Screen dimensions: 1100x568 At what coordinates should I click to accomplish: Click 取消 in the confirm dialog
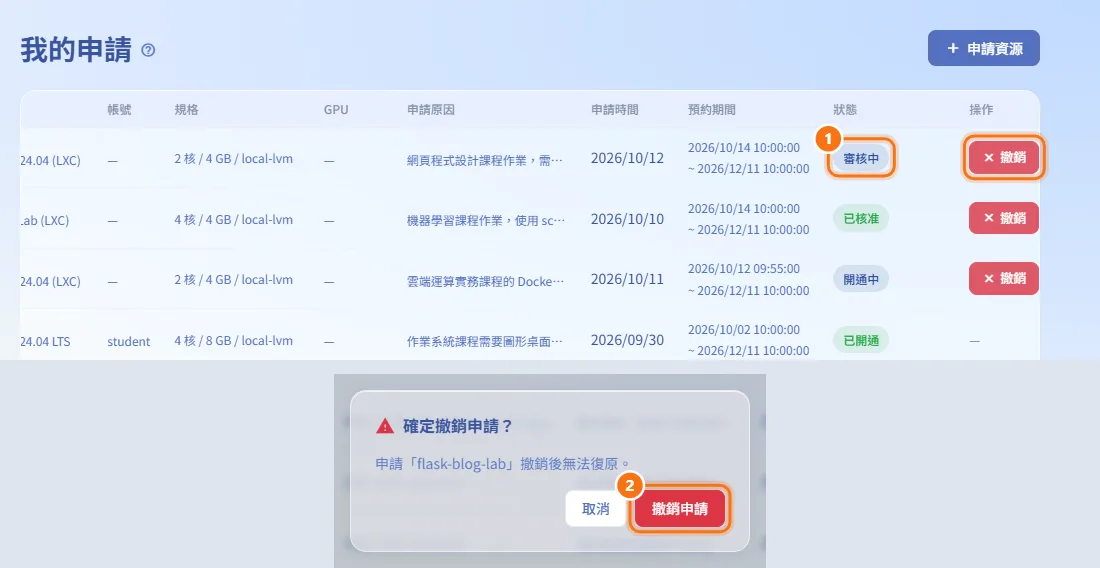(x=596, y=508)
